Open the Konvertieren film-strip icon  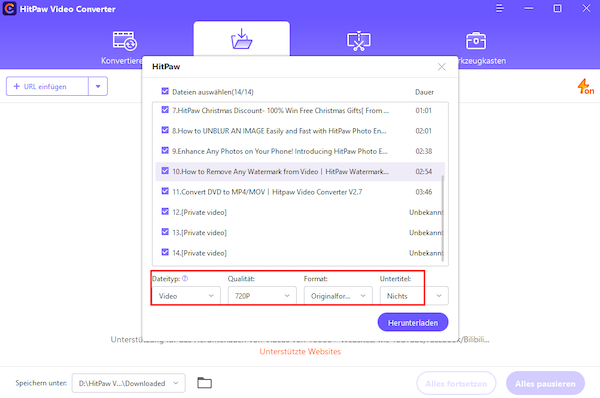(125, 41)
